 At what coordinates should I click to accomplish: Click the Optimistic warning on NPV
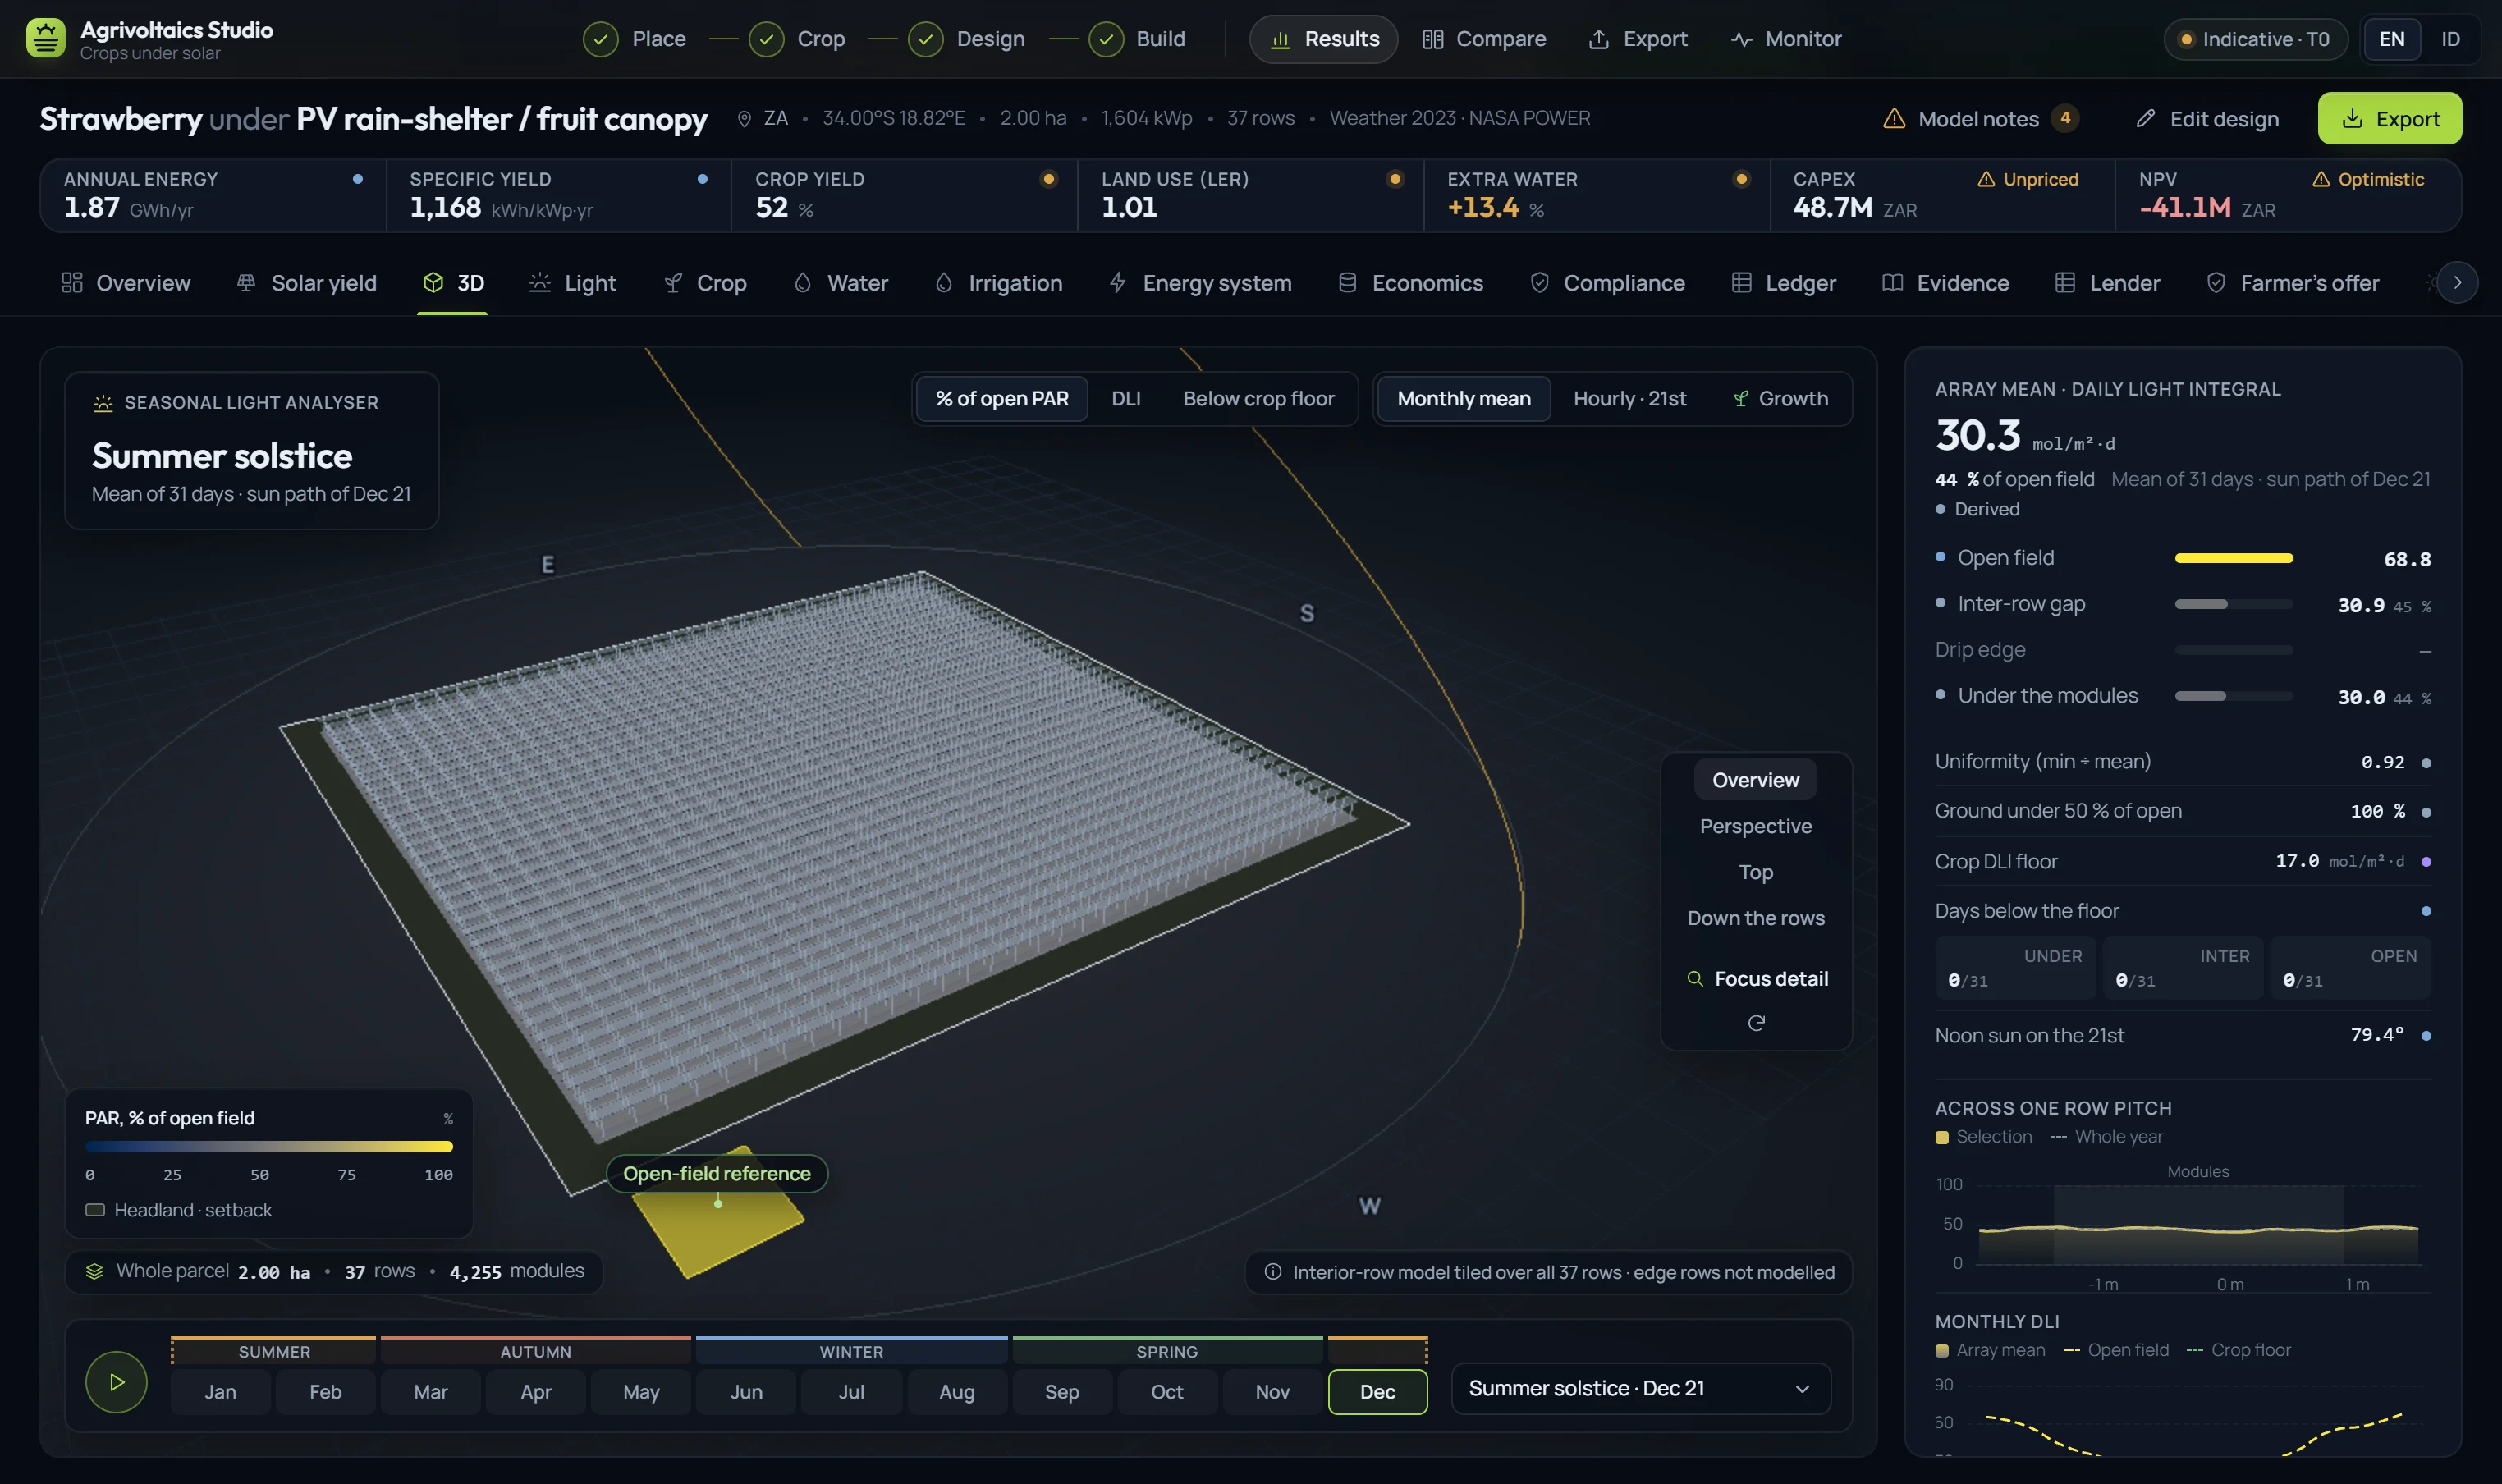coord(2368,179)
